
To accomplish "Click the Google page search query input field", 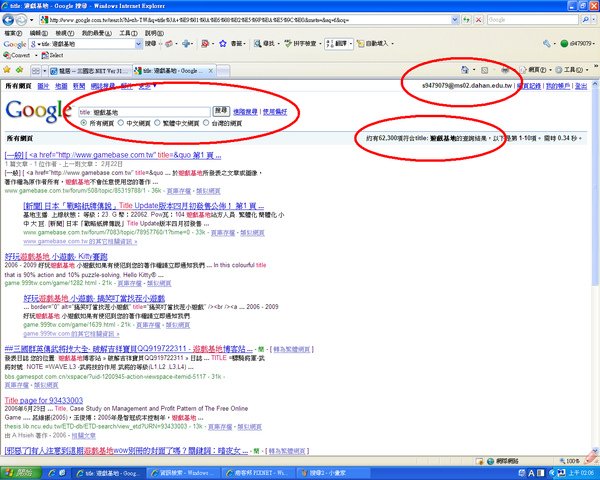I will (144, 112).
